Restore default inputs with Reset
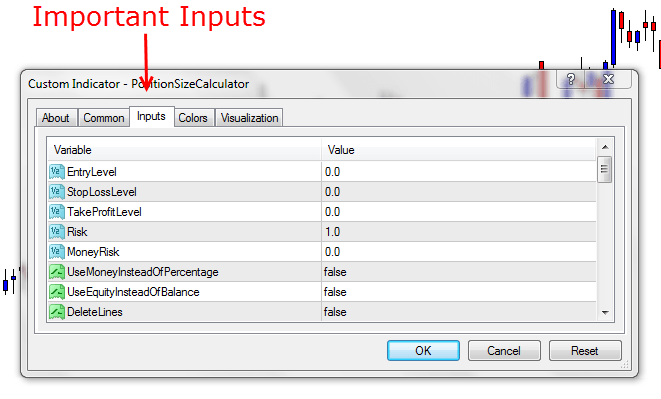Image resolution: width=661 pixels, height=399 pixels. (585, 350)
